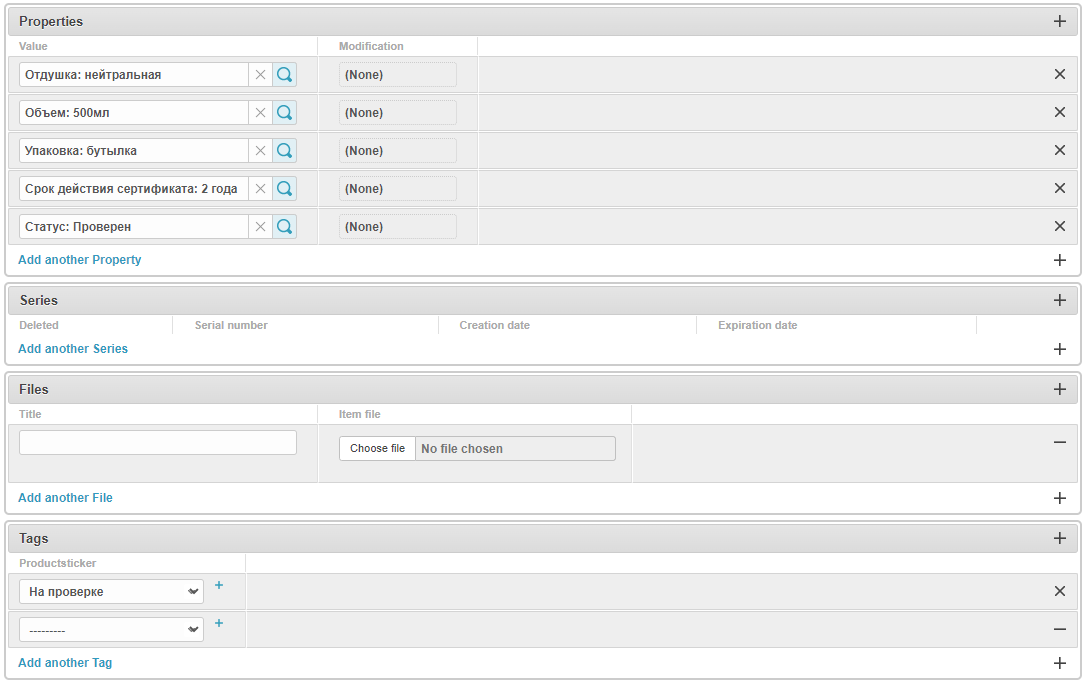Expand the Tags section header plus
Viewport: 1088px width, 687px height.
click(x=1060, y=538)
